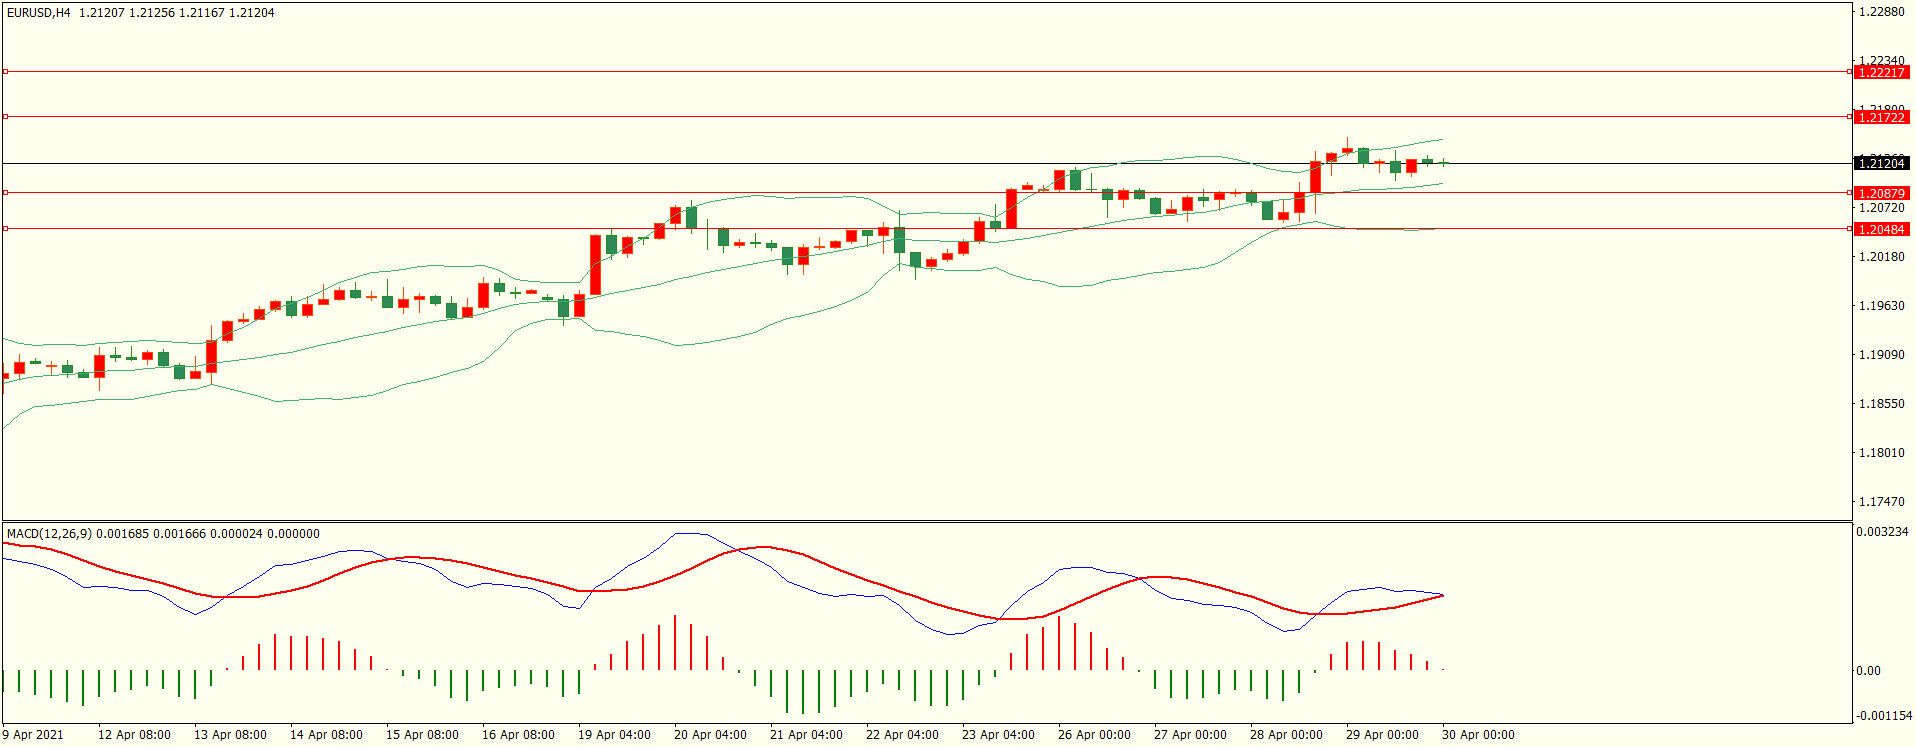
Task: Click the 1.19090 value on price scale
Action: pyautogui.click(x=1881, y=355)
